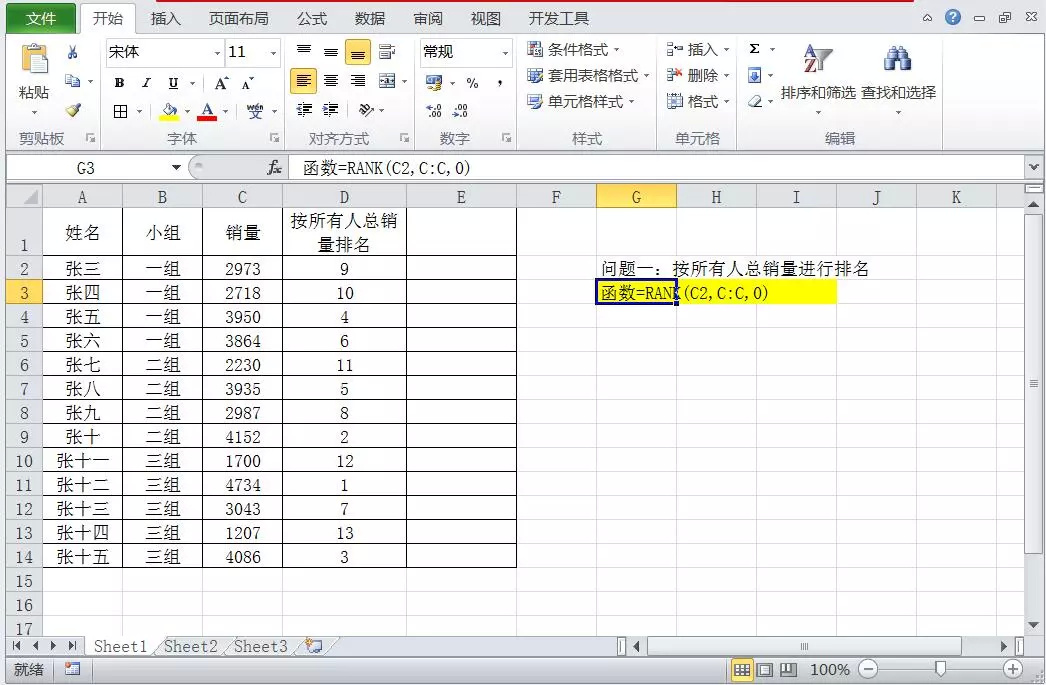The width and height of the screenshot is (1046, 685).
Task: Open font name dropdown 宋体
Action: point(217,53)
